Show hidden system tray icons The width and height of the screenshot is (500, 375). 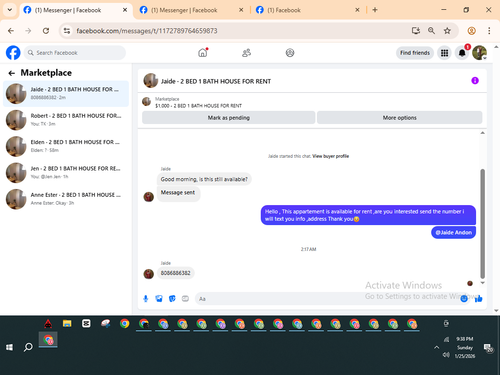tap(436, 347)
